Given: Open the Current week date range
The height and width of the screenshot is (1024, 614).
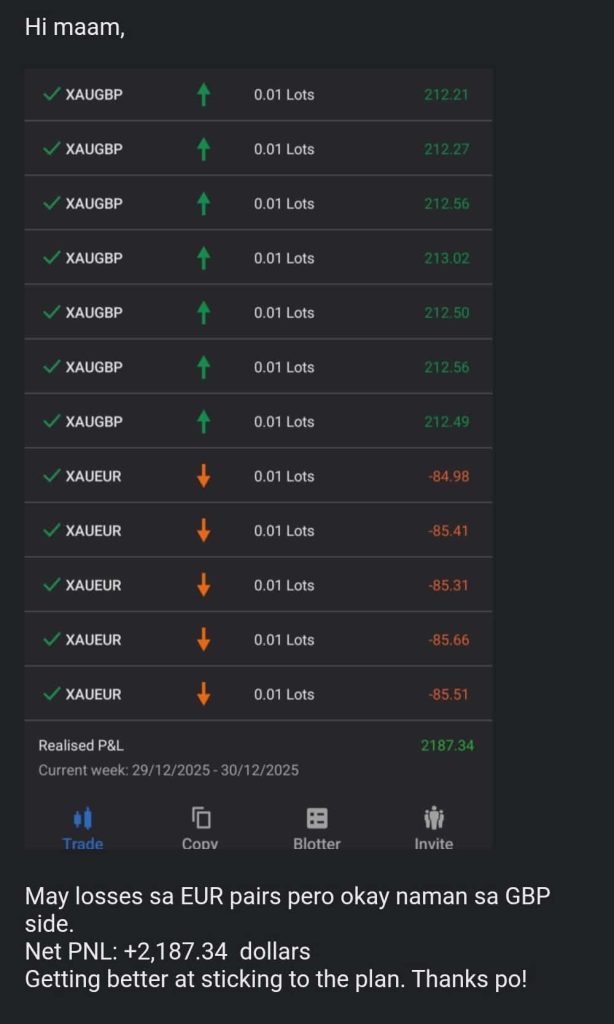Looking at the screenshot, I should pyautogui.click(x=168, y=770).
